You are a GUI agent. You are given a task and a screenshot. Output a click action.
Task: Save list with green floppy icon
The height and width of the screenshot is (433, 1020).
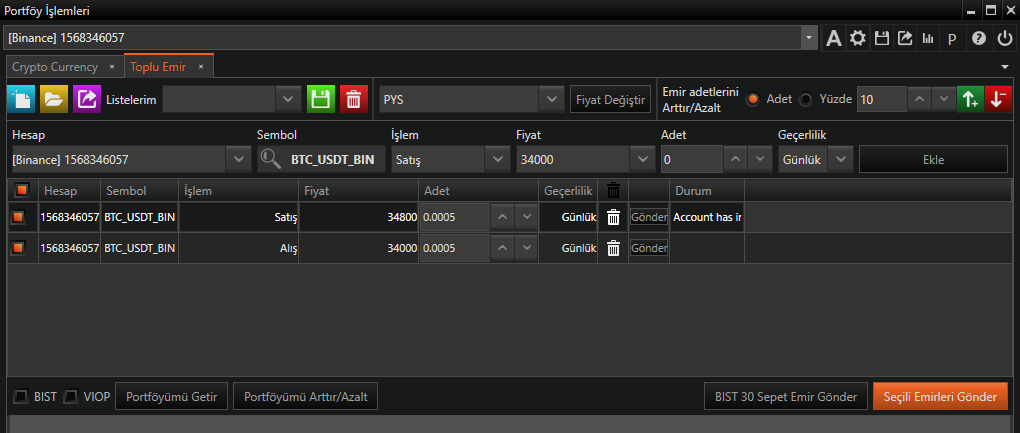pos(320,99)
